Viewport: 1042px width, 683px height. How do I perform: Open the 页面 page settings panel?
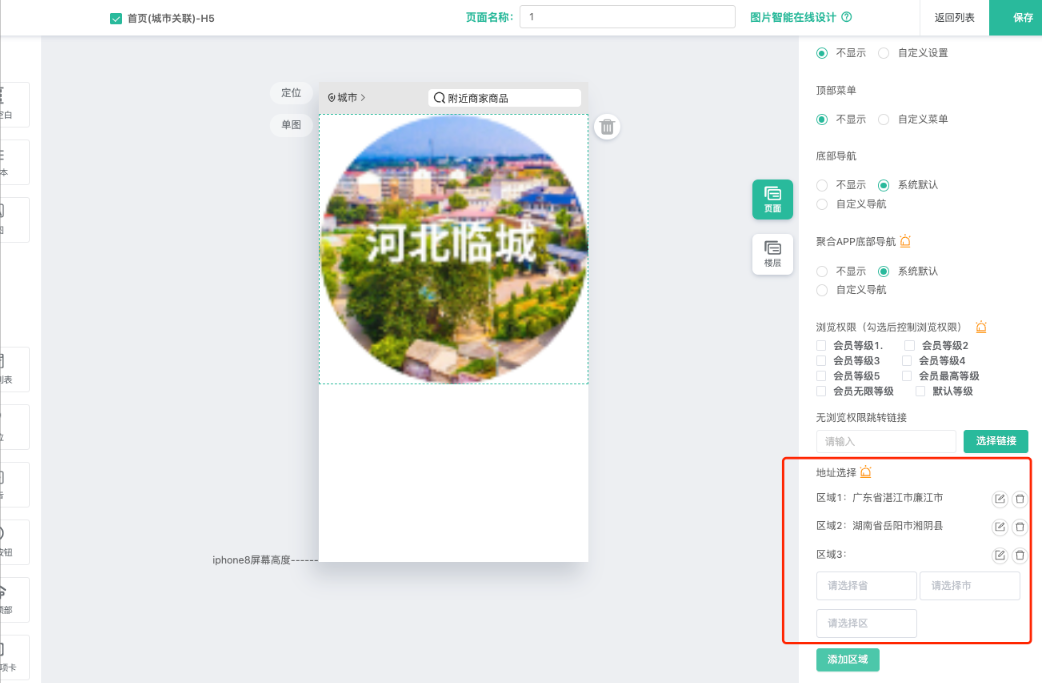[x=772, y=199]
